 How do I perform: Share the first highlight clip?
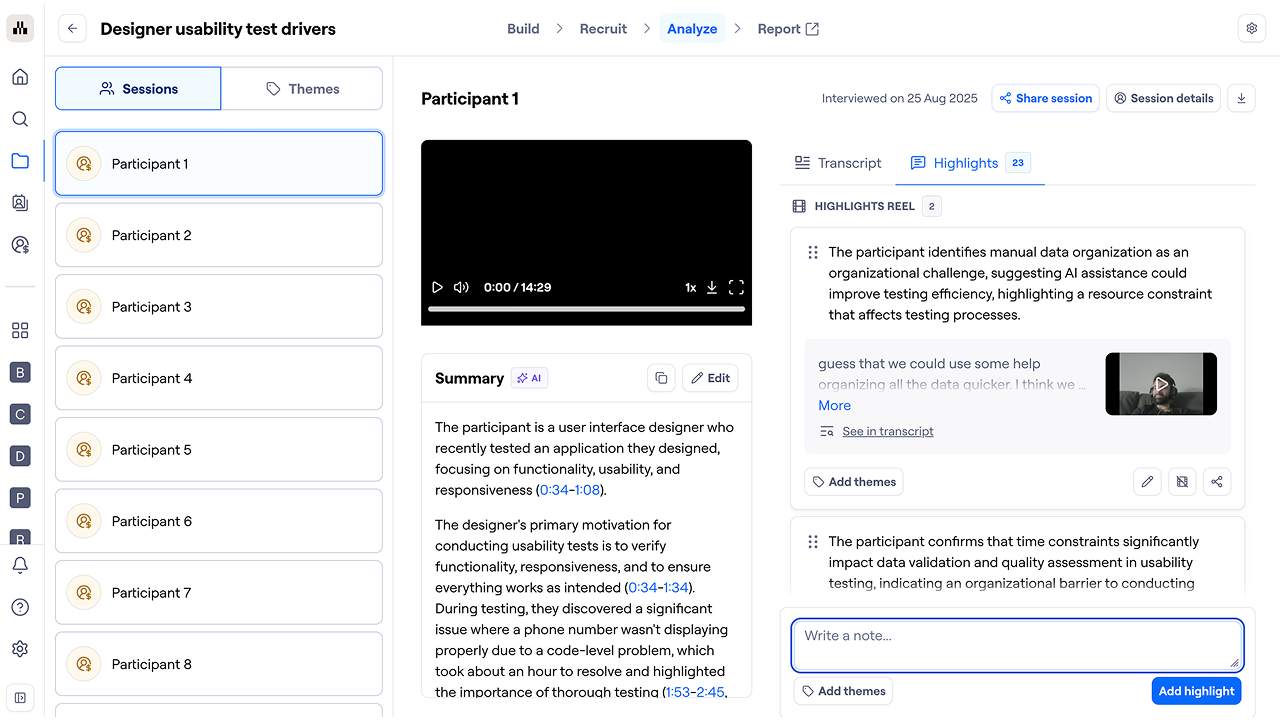tap(1217, 482)
